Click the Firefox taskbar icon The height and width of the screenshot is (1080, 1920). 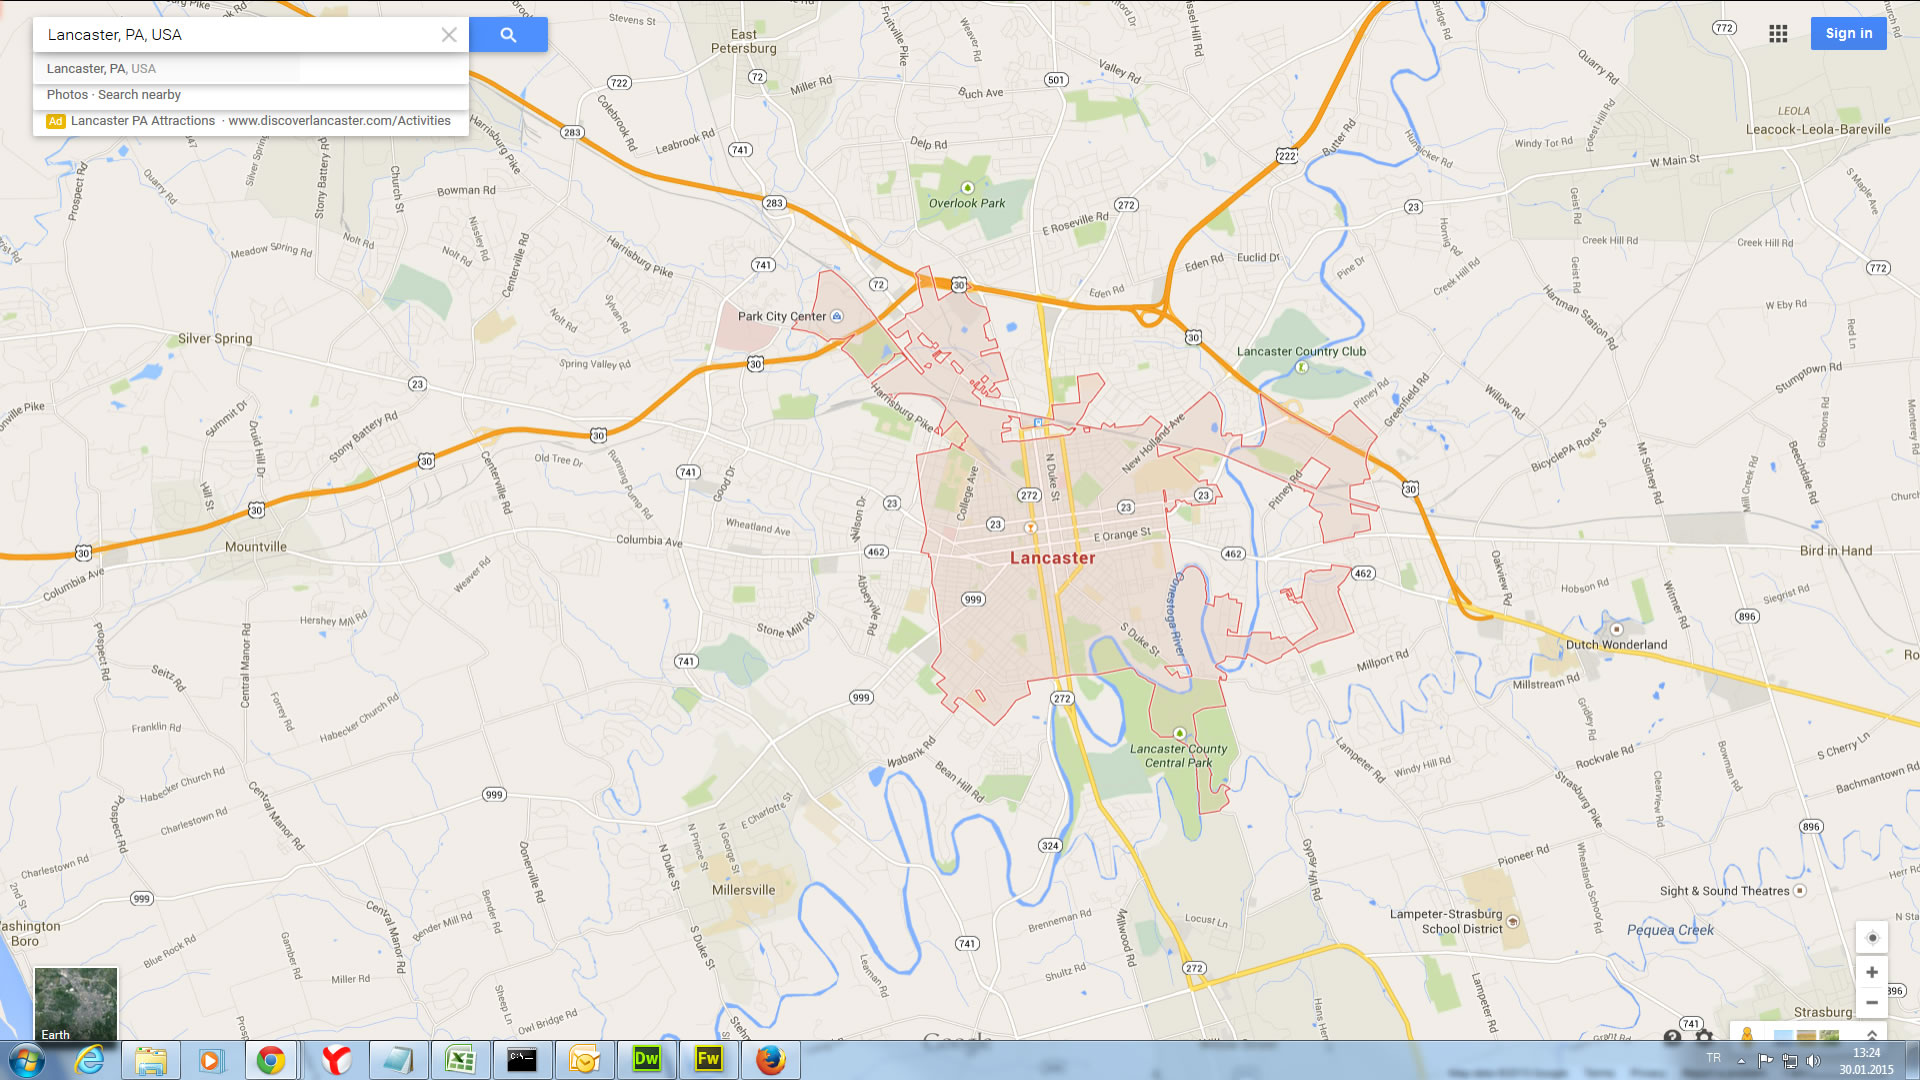coord(770,1060)
